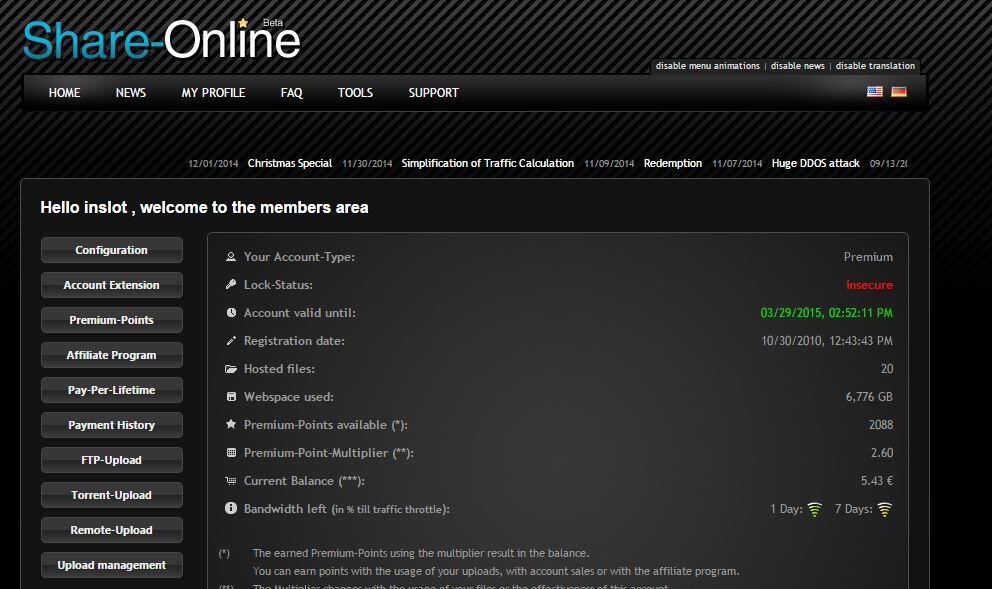Select Pay-Per-Lifetime
This screenshot has height=589, width=992.
(x=111, y=390)
